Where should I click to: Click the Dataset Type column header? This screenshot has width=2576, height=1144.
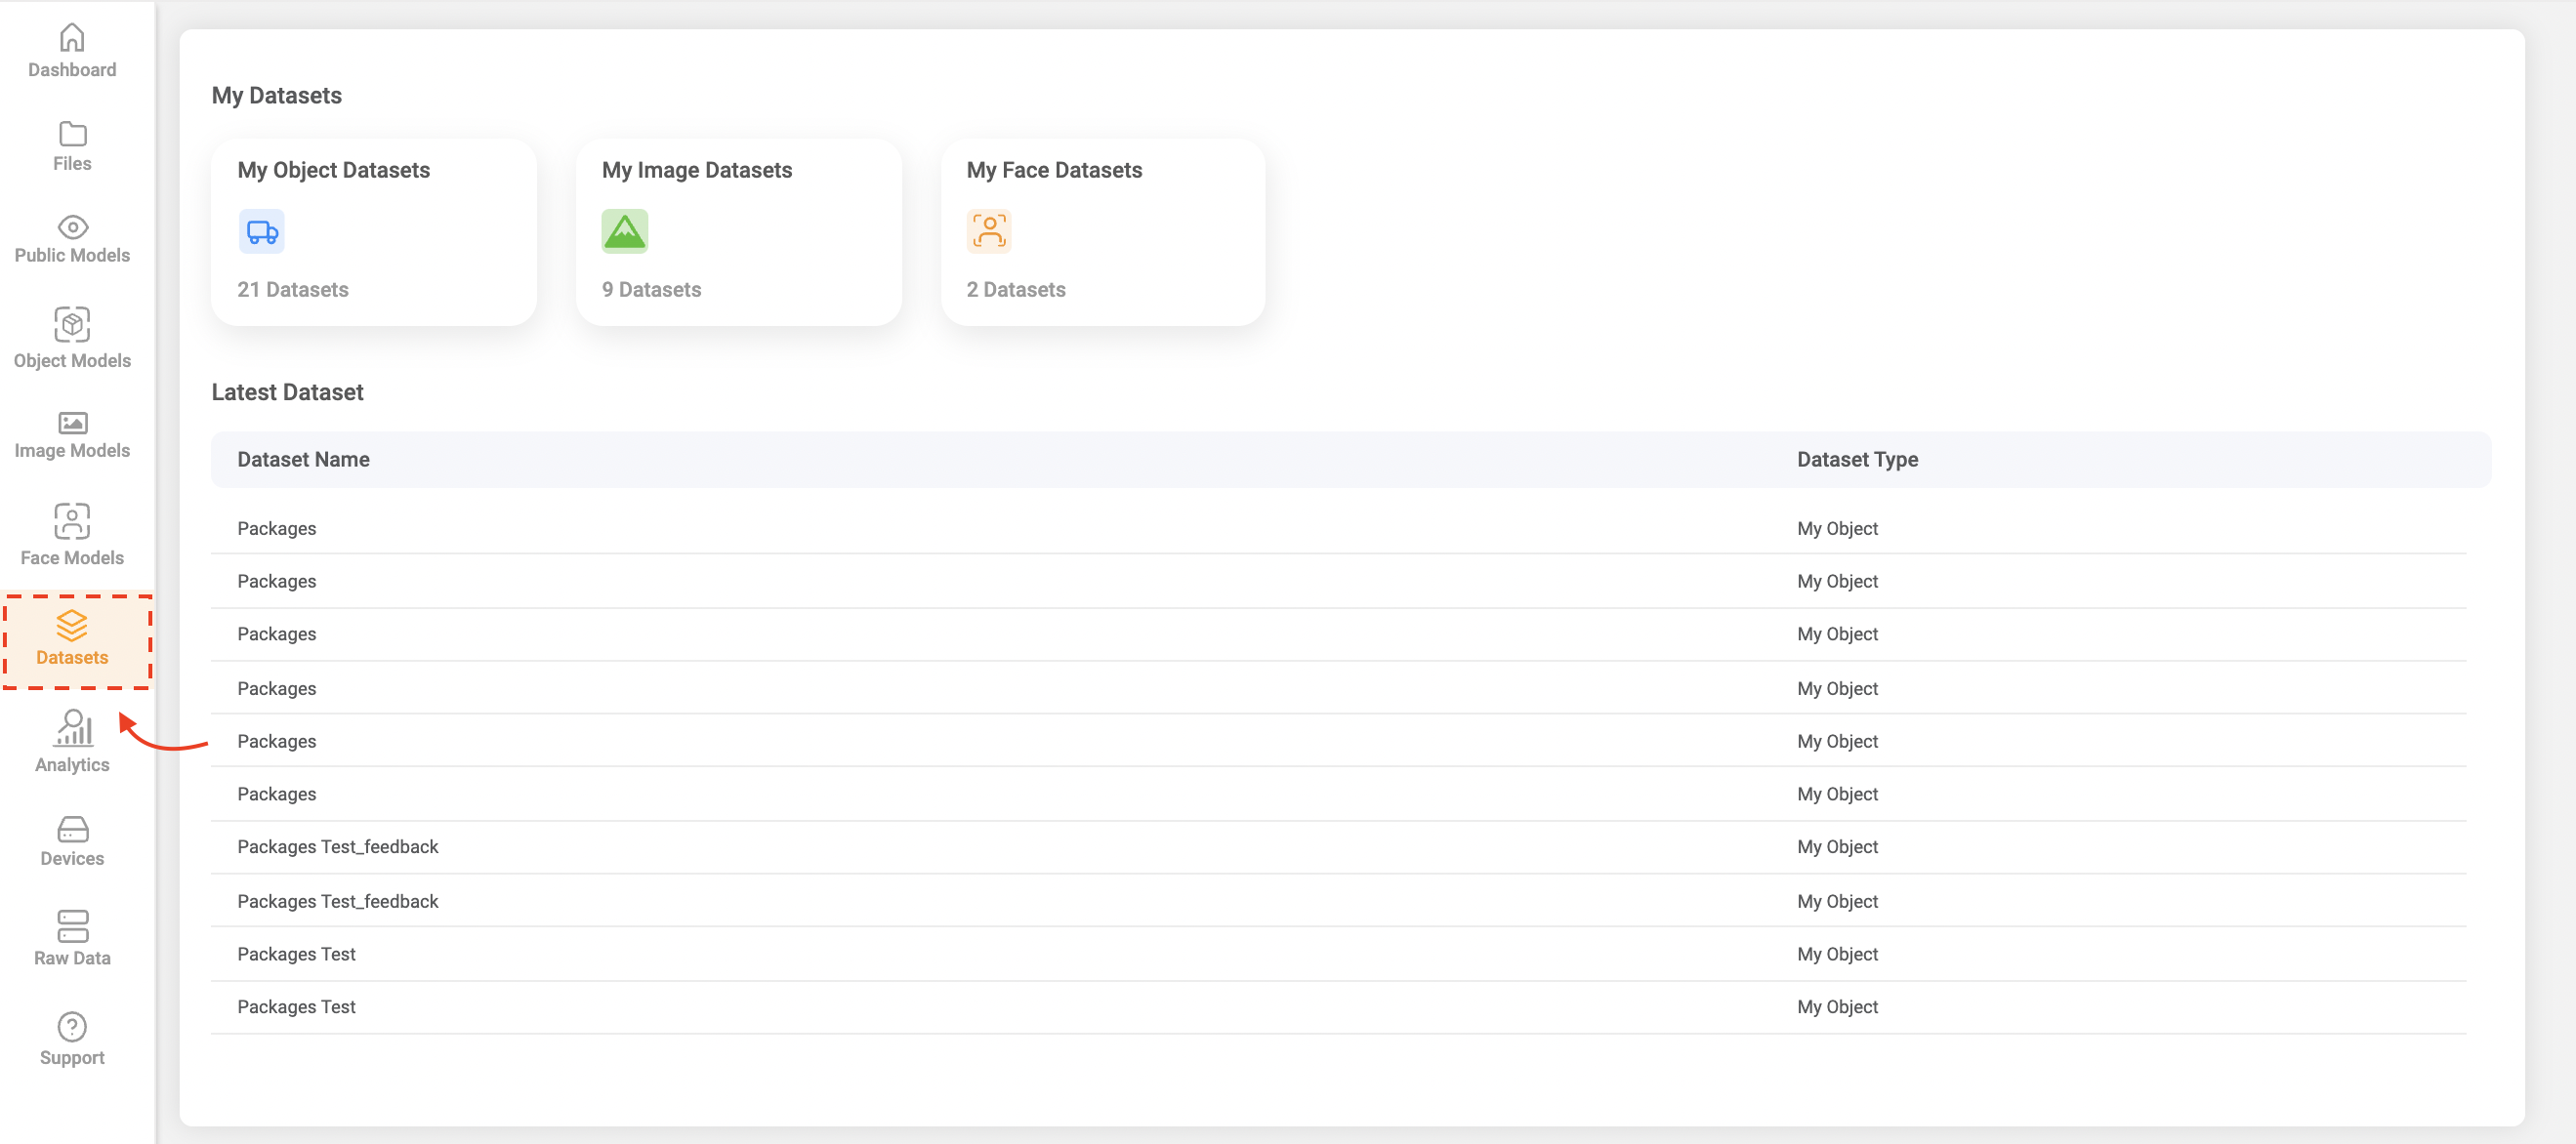point(1857,460)
